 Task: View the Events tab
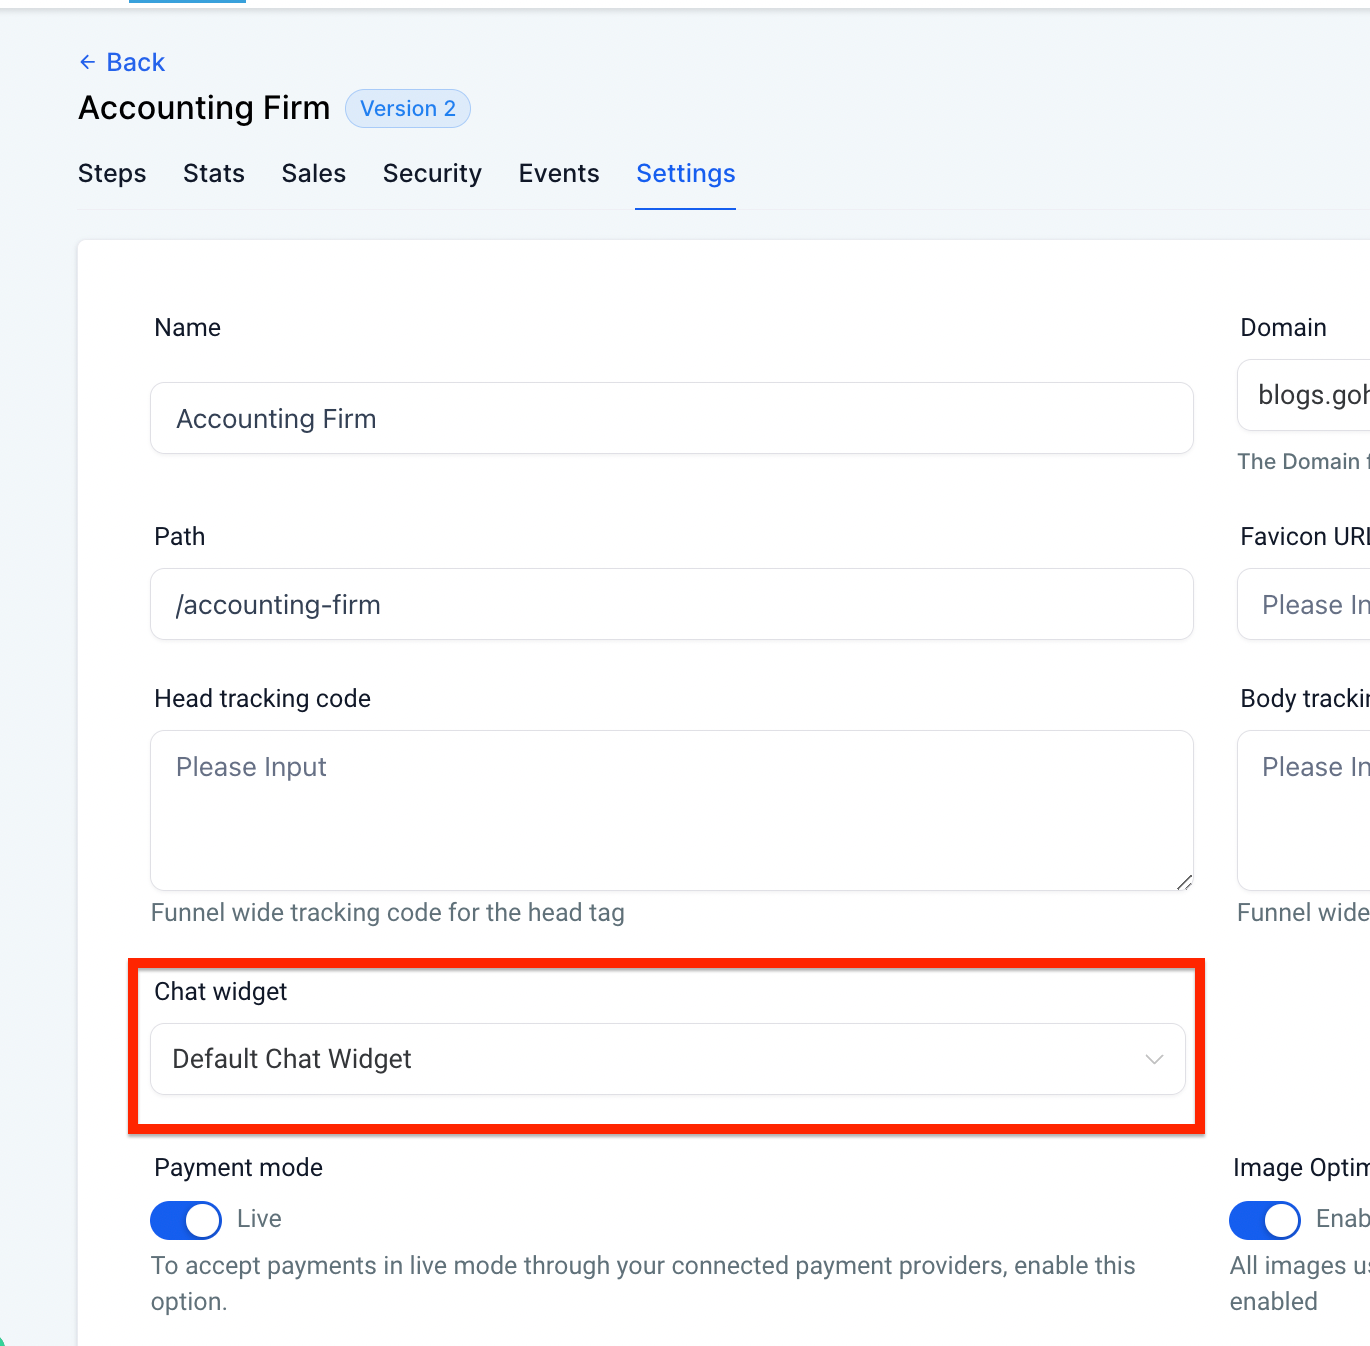559,173
